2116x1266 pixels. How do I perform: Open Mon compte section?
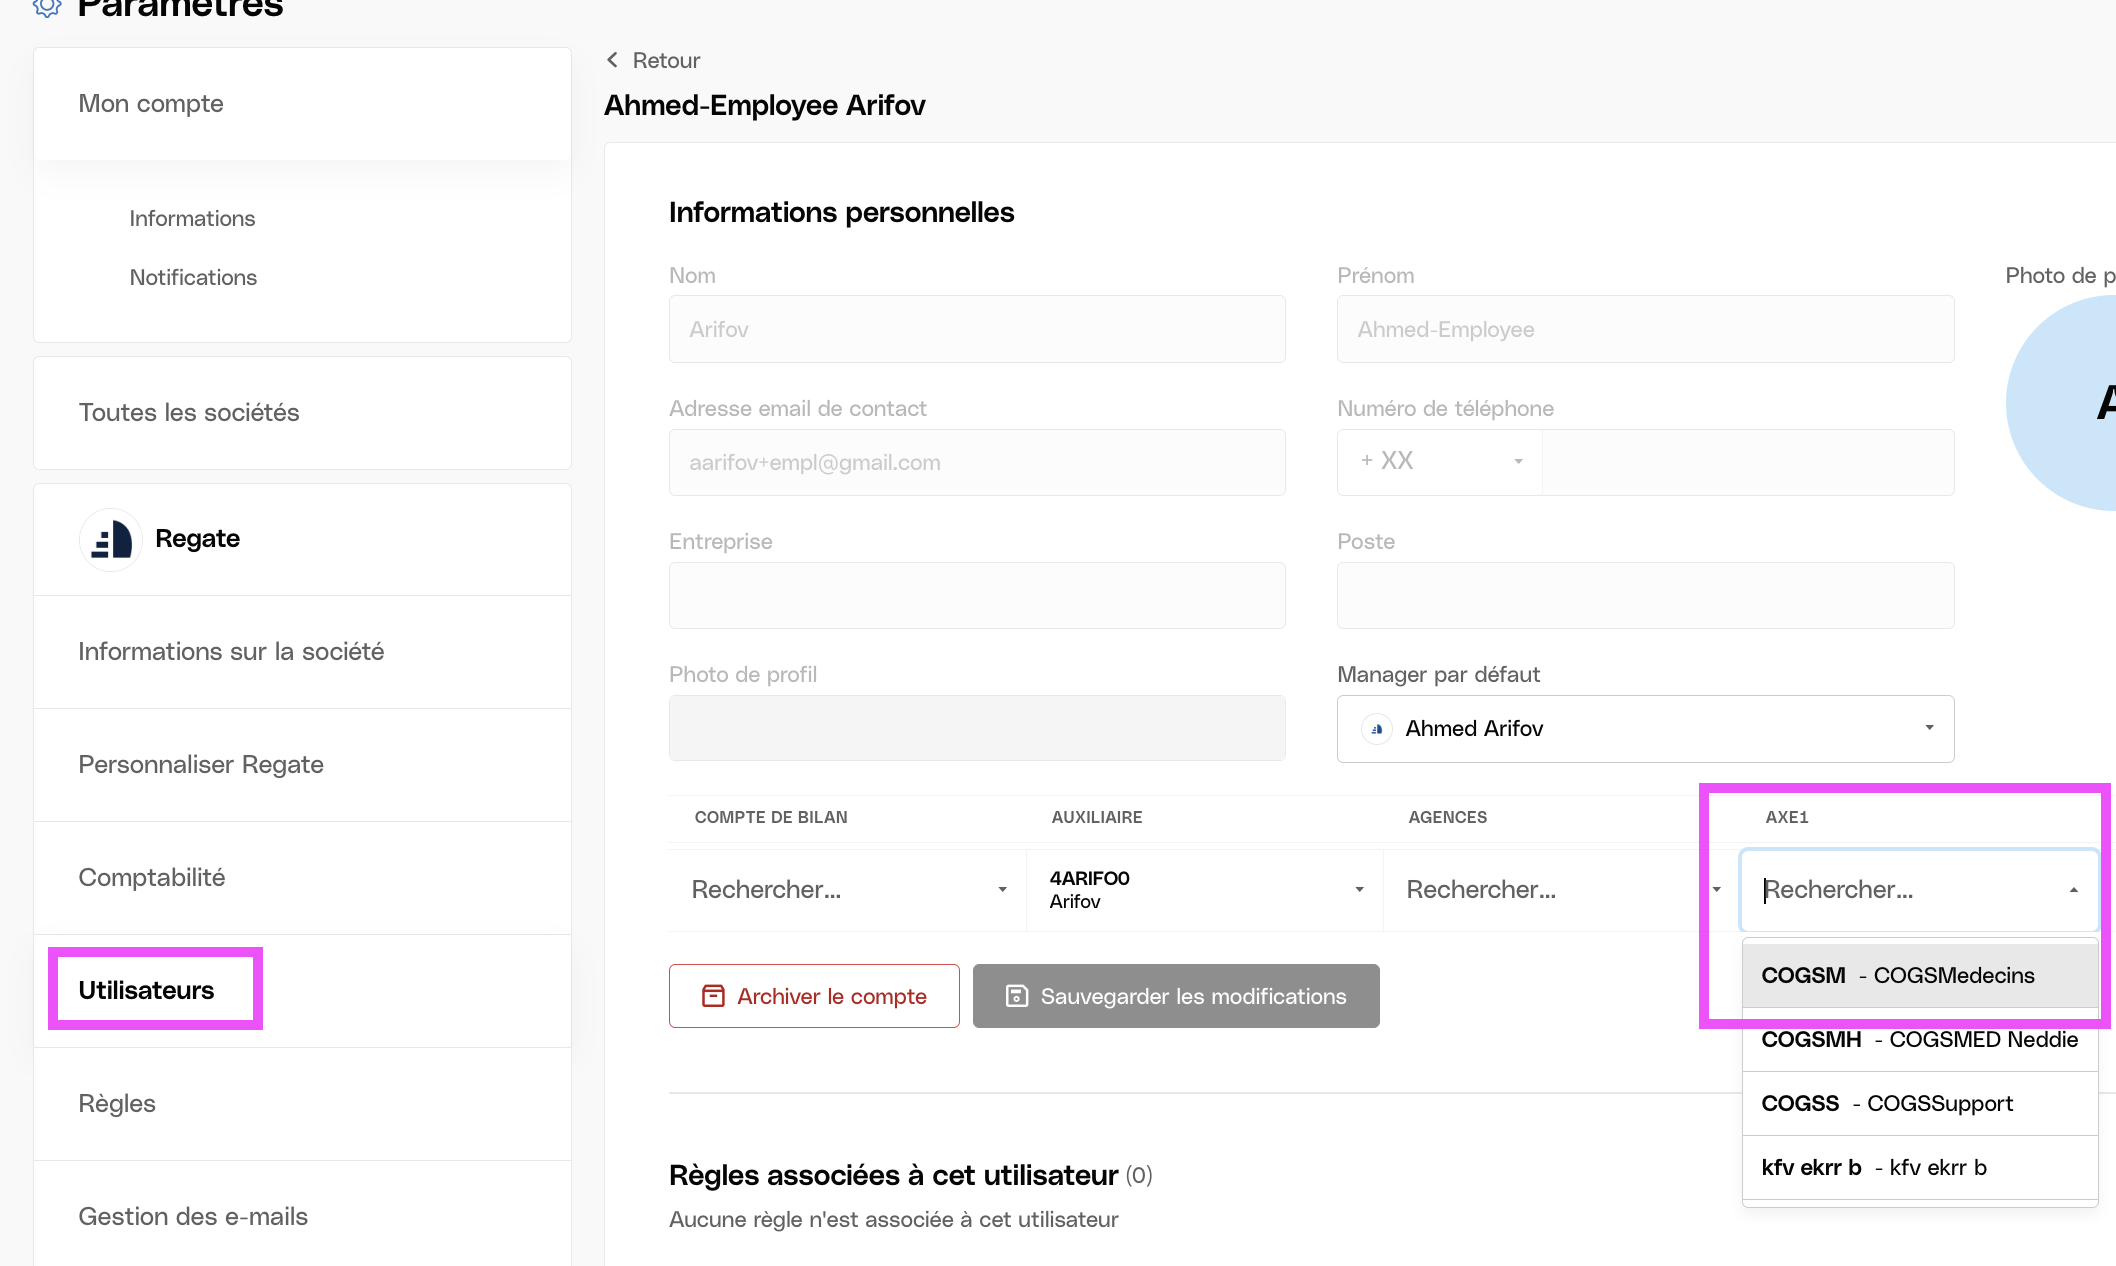302,104
